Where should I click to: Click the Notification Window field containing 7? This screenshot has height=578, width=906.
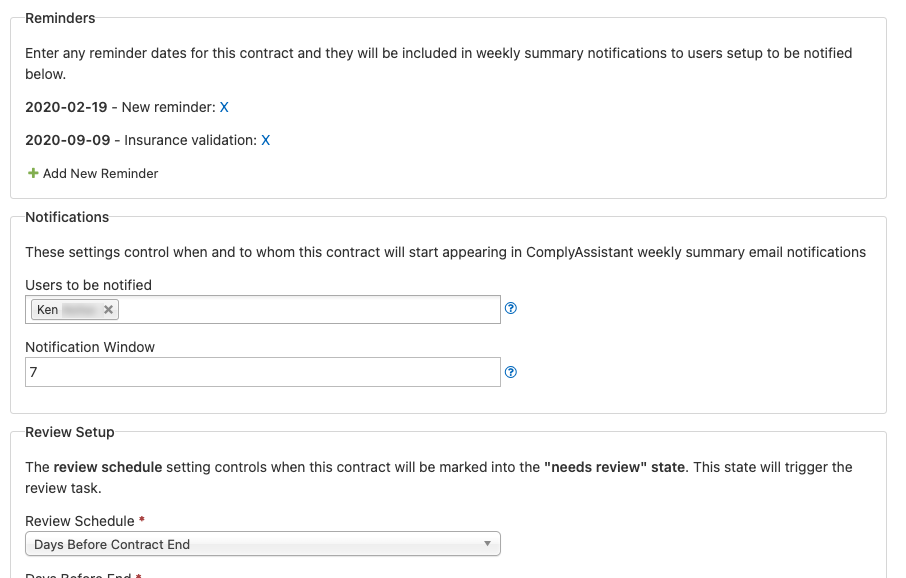pyautogui.click(x=262, y=372)
